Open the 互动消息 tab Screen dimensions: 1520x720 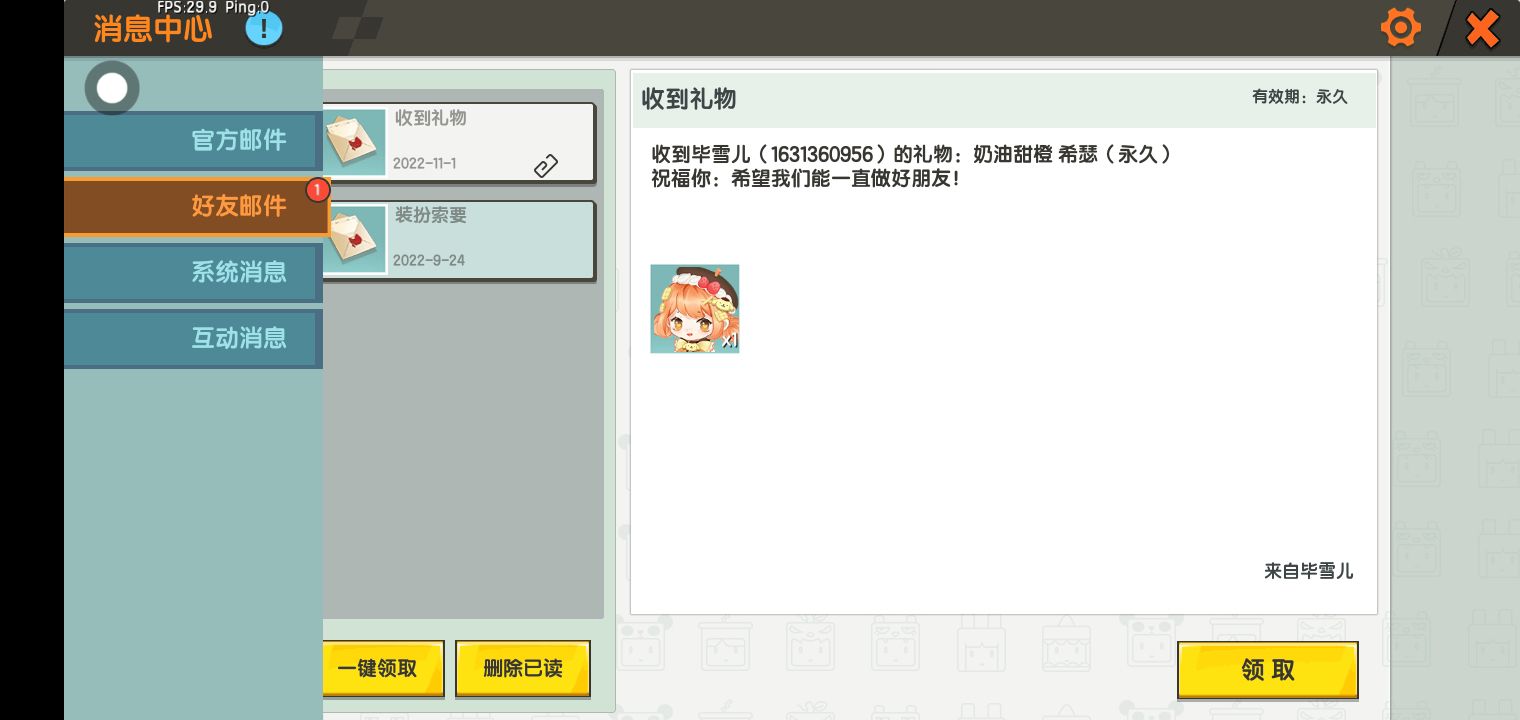tap(193, 338)
